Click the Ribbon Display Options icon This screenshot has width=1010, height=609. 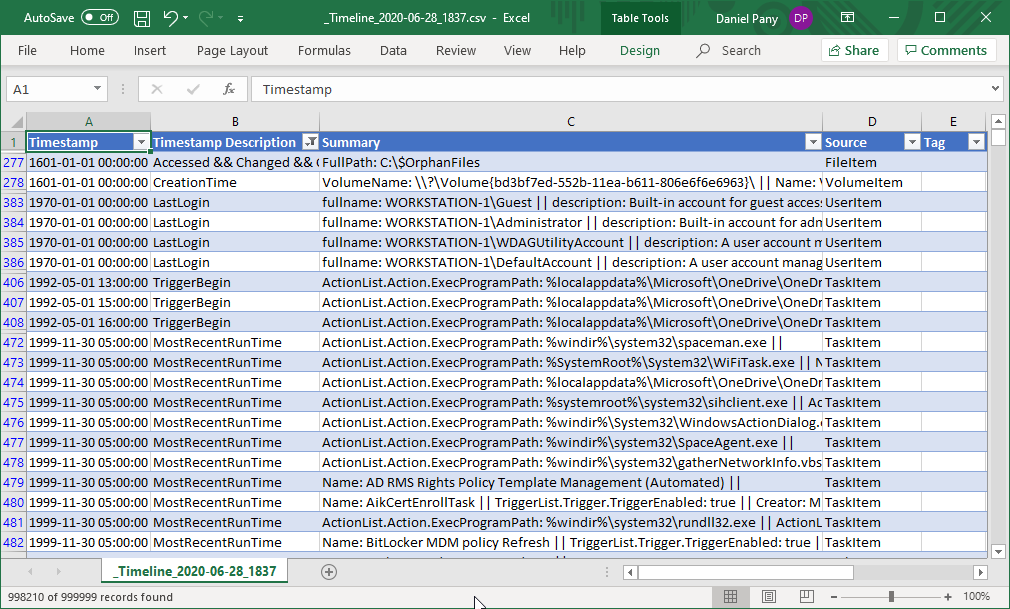tap(848, 18)
